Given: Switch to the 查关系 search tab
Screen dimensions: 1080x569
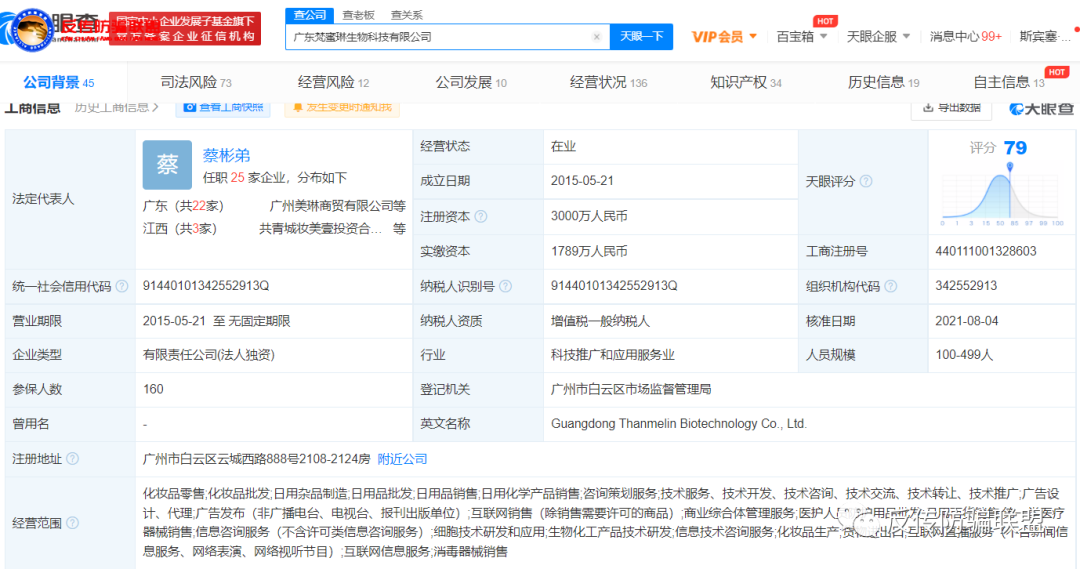Looking at the screenshot, I should coord(406,15).
